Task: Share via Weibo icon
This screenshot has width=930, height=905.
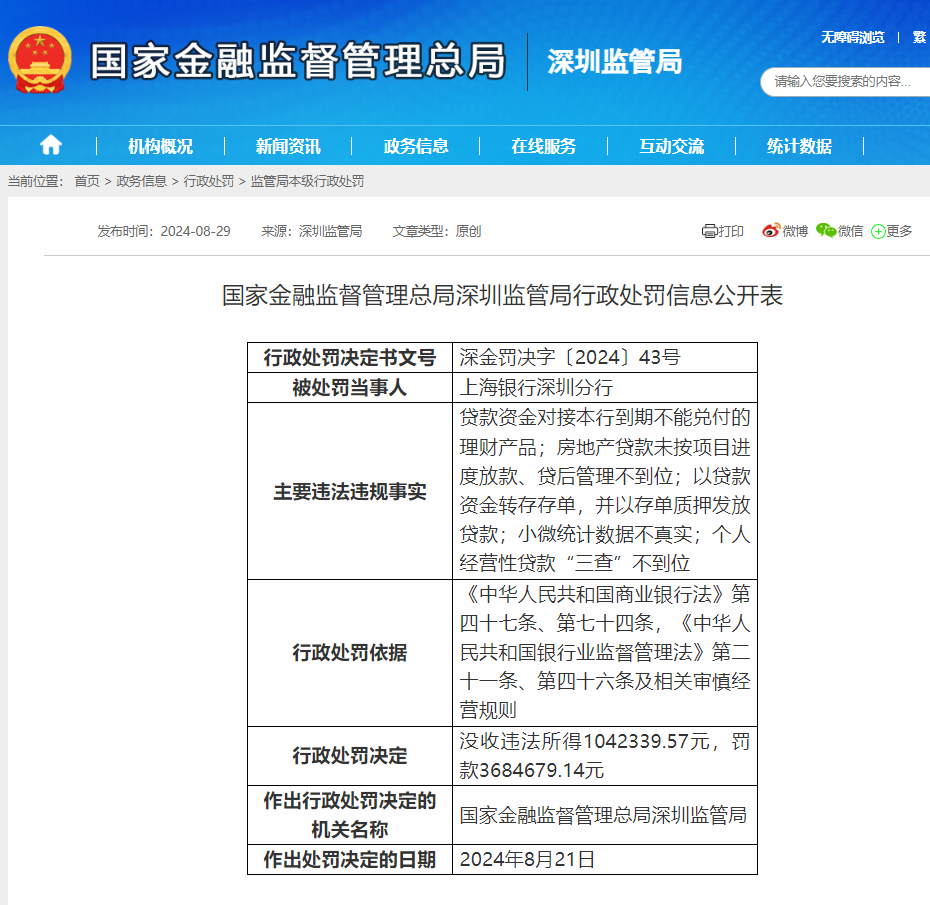Action: click(771, 231)
